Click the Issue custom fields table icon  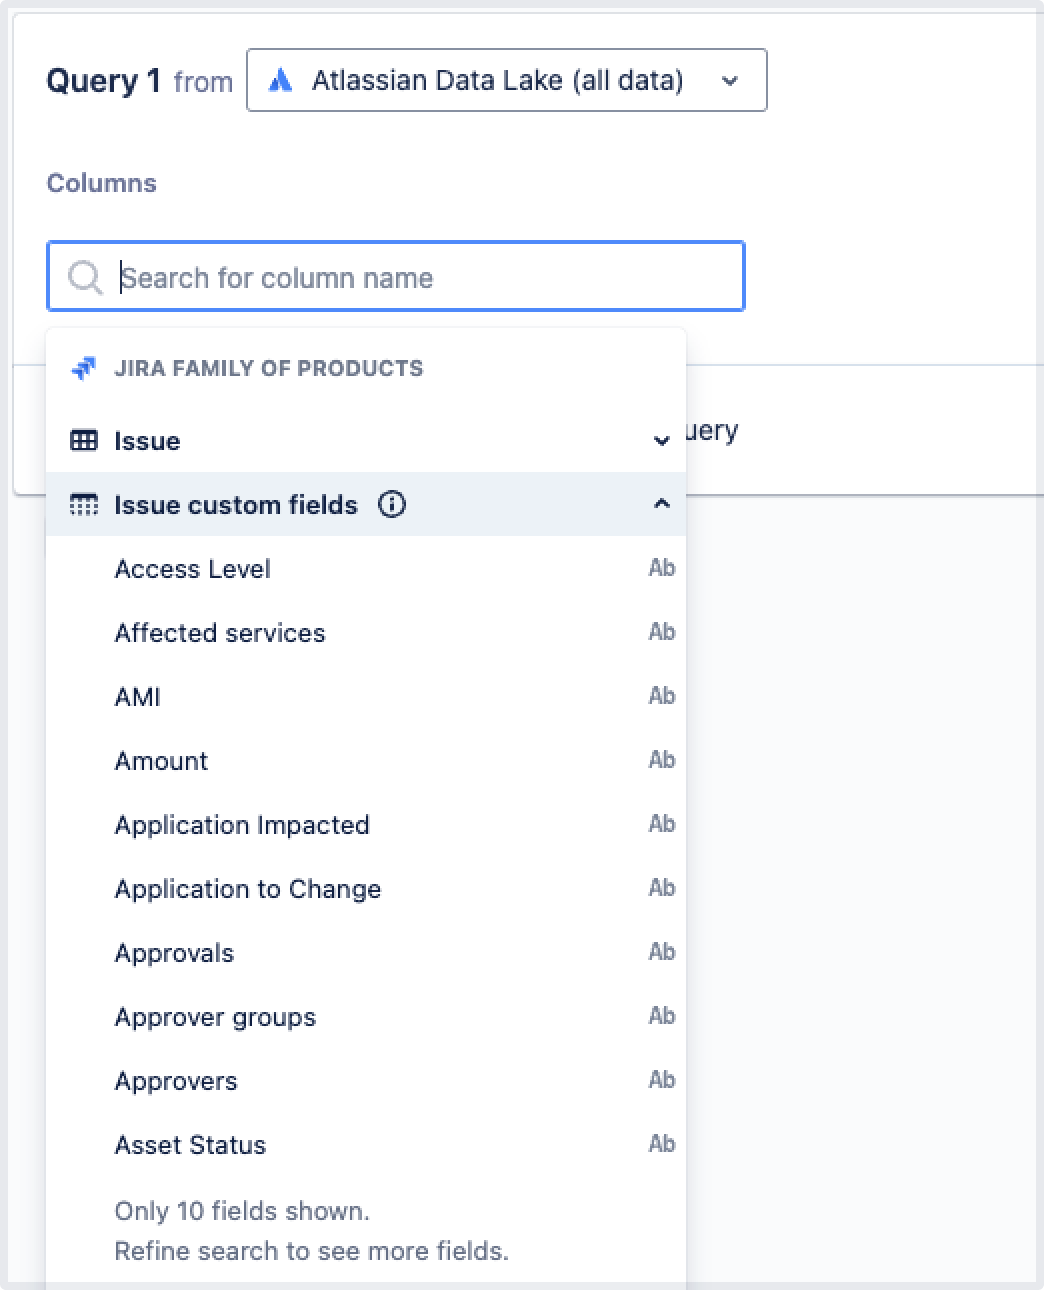tap(84, 505)
